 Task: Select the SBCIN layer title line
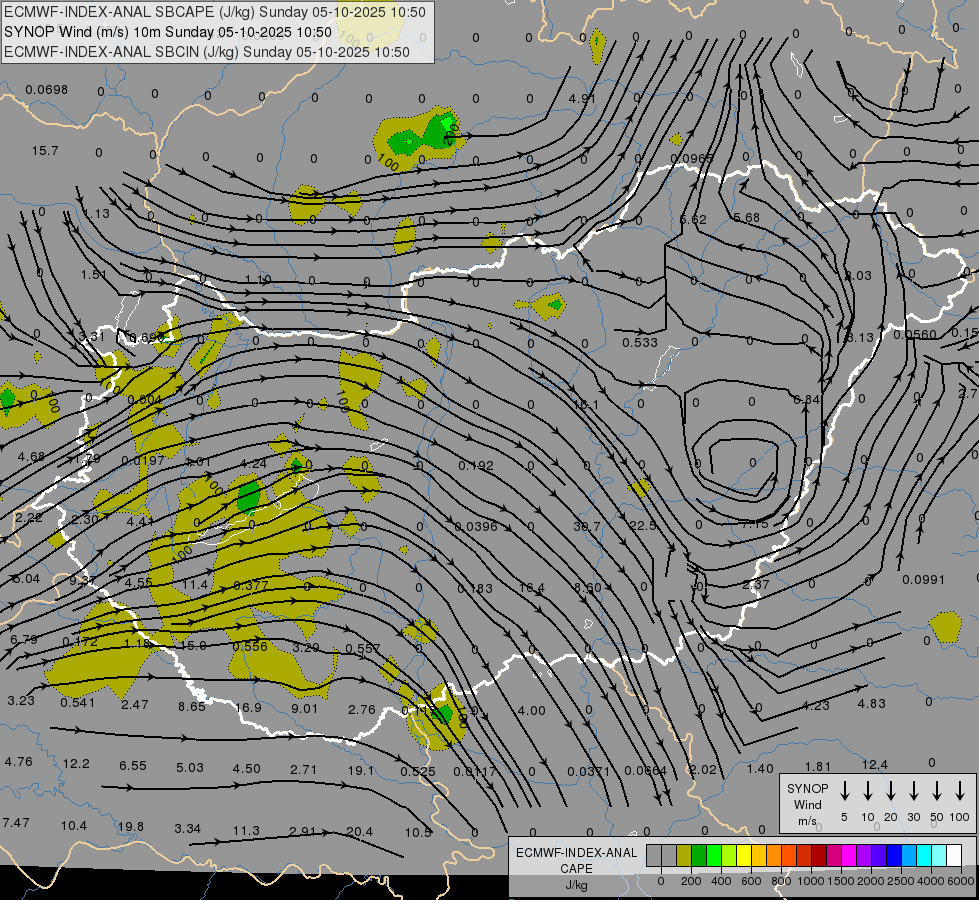pyautogui.click(x=207, y=52)
